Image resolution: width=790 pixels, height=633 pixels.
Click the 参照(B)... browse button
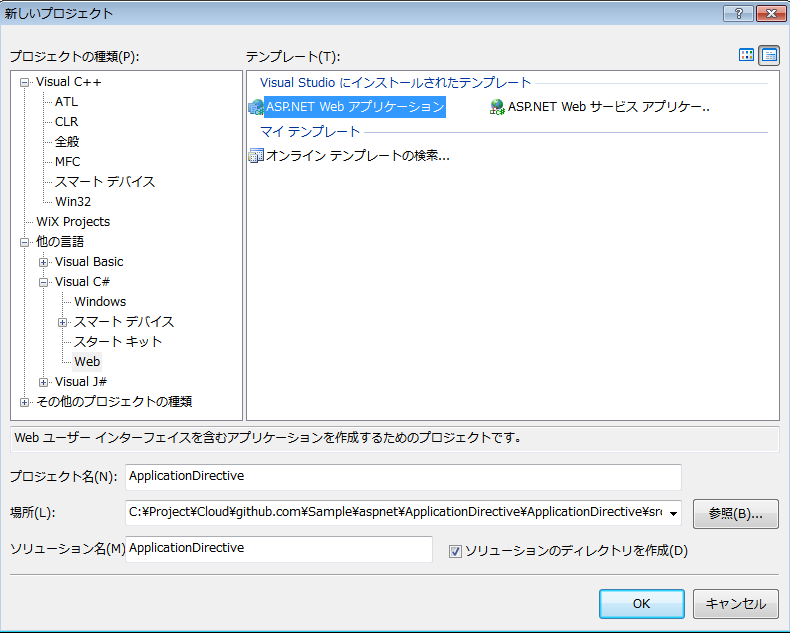736,514
